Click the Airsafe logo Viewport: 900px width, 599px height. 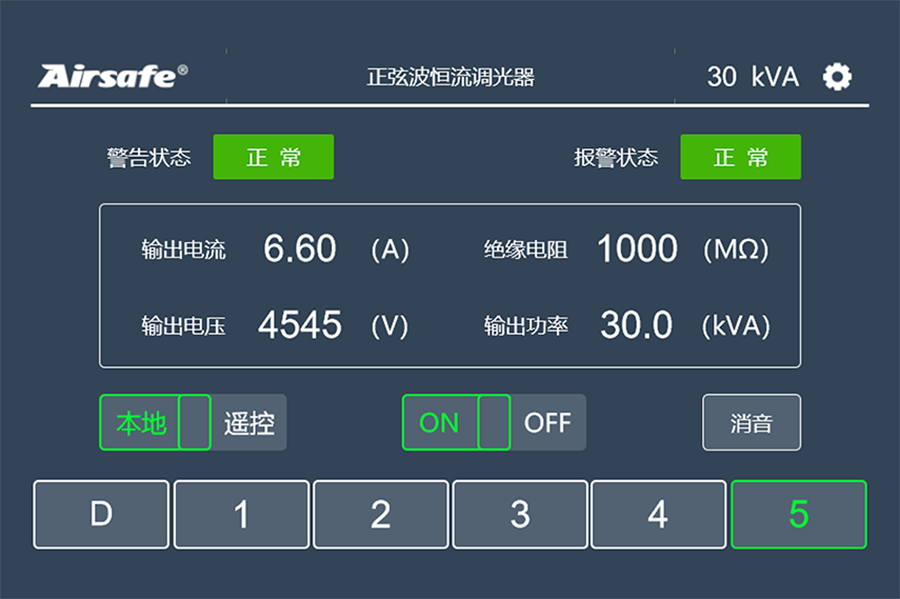pyautogui.click(x=113, y=76)
